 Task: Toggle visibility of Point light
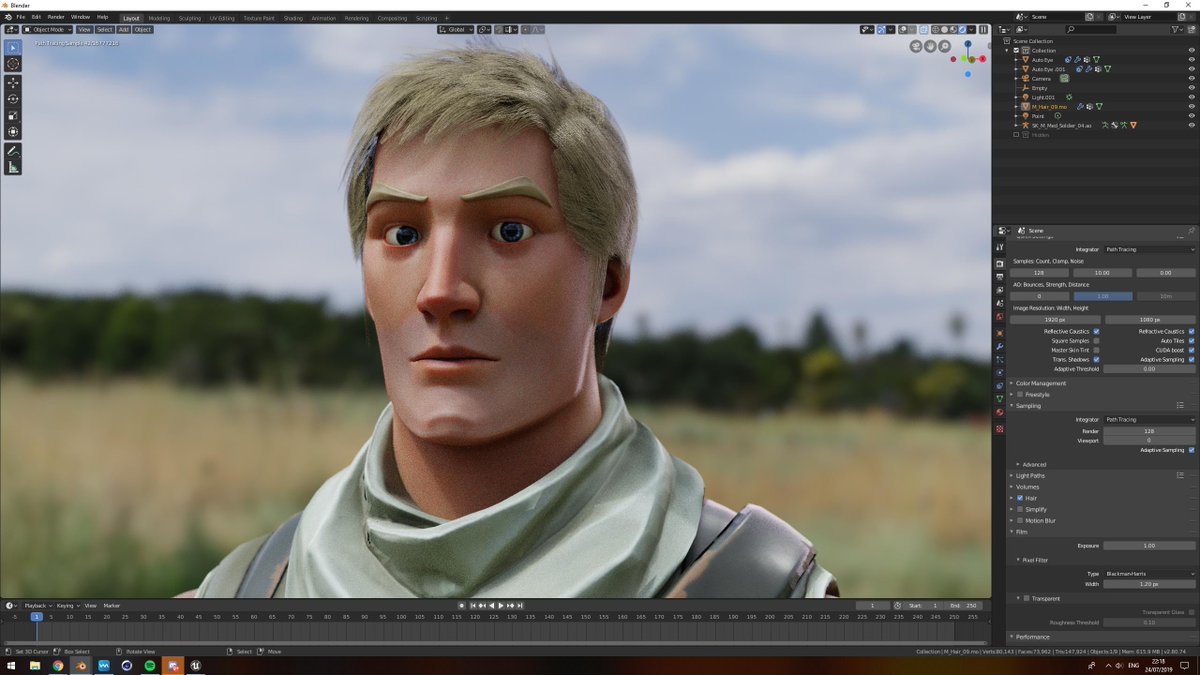coord(1191,116)
